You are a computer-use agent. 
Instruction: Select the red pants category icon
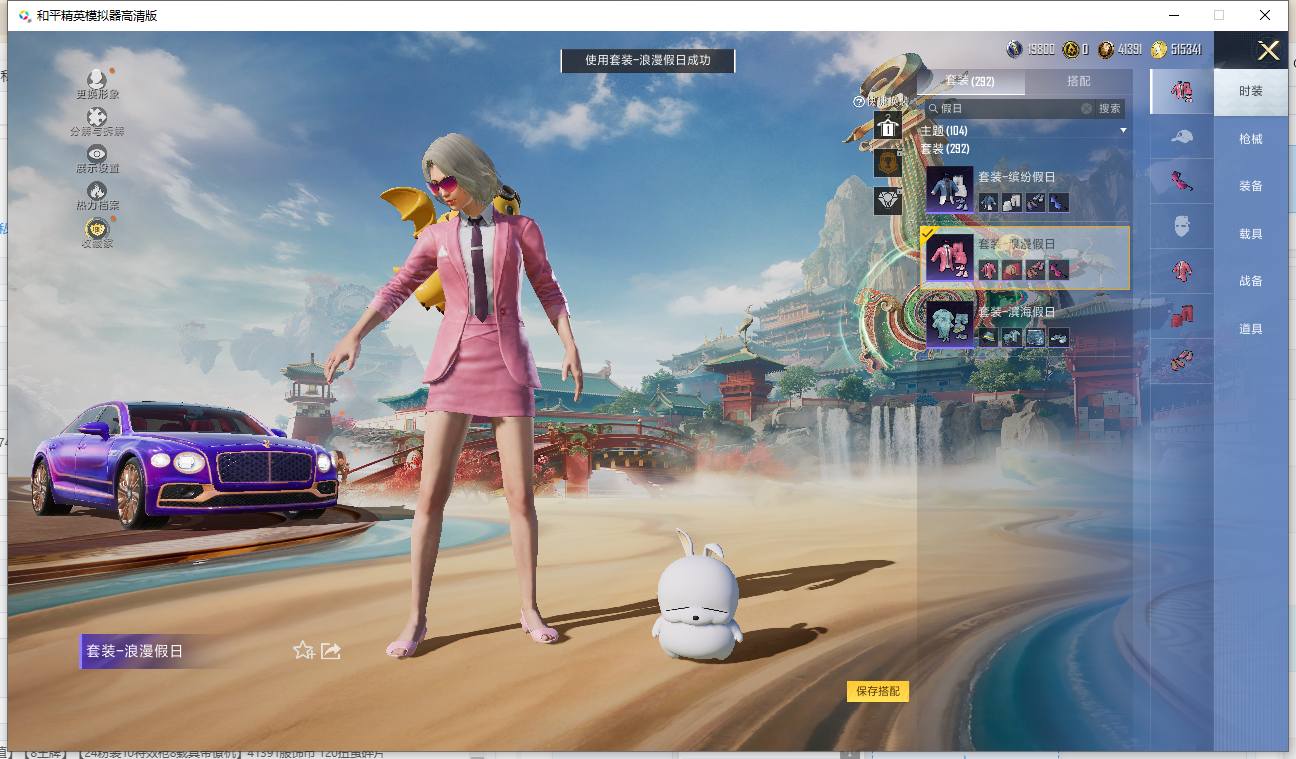(1182, 317)
